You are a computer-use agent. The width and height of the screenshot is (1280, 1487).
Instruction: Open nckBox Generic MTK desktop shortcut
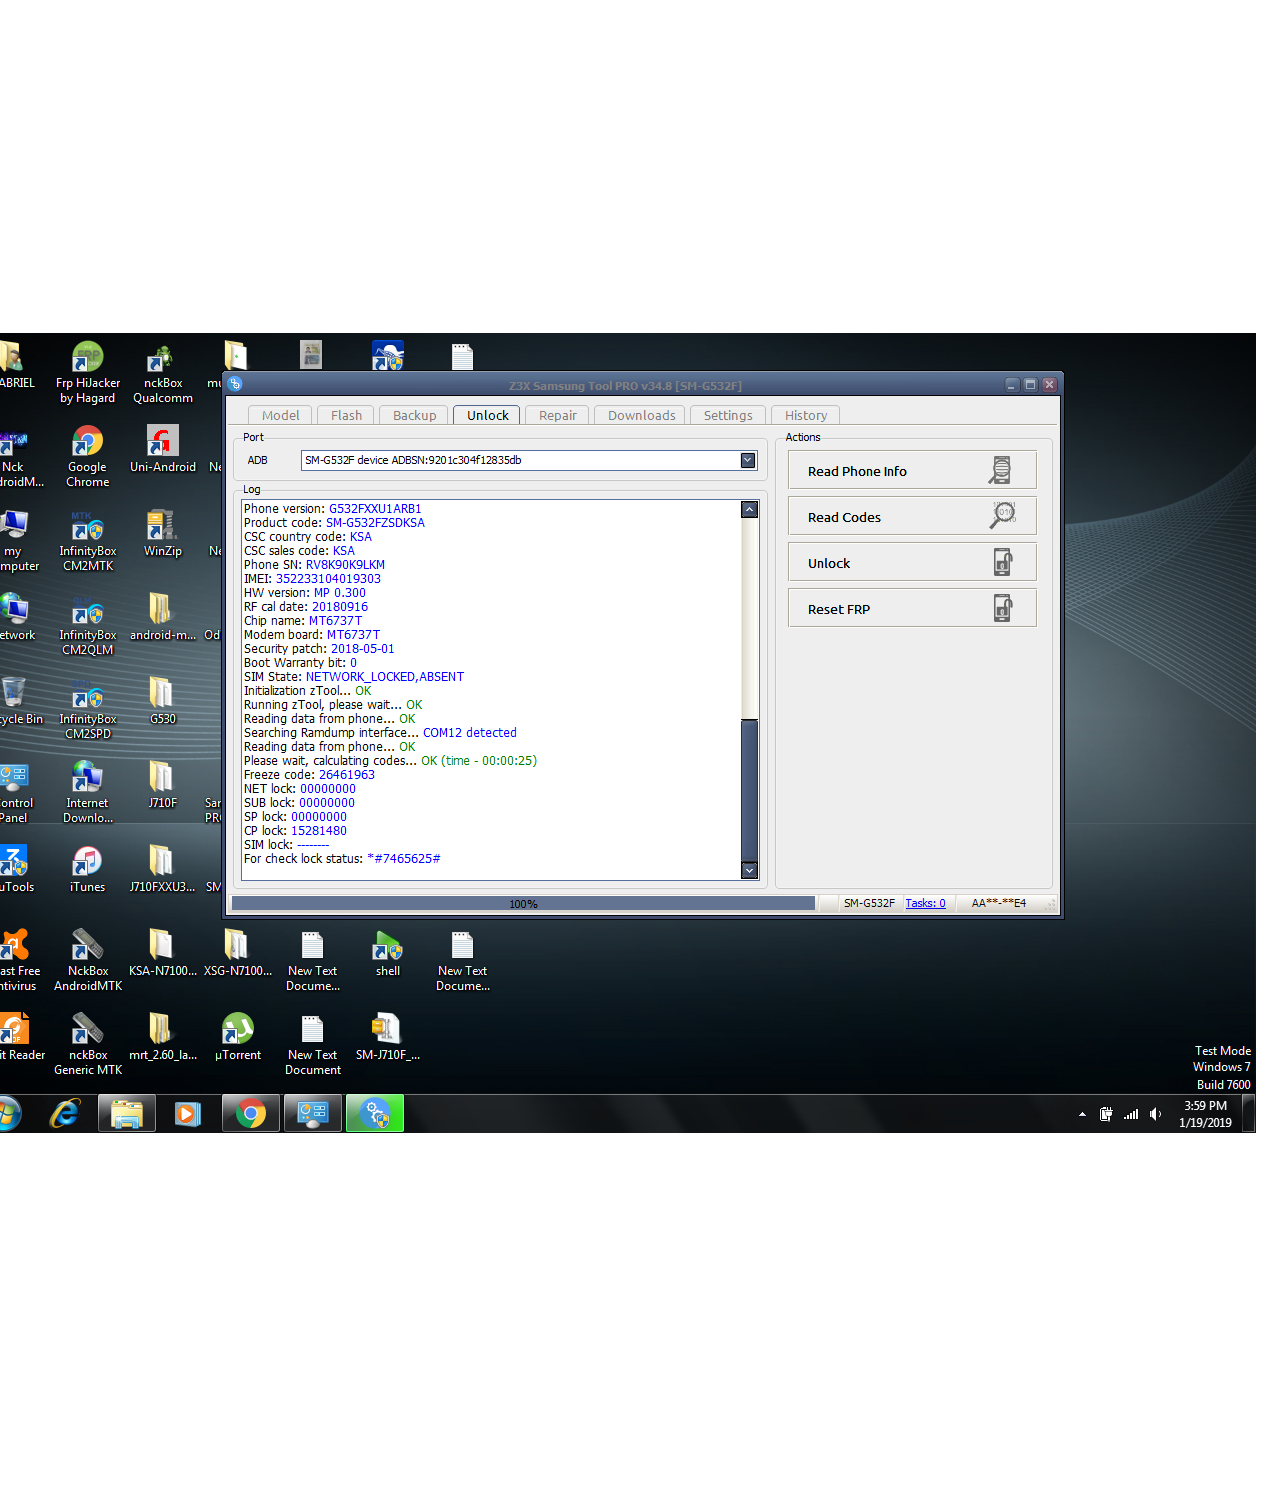point(88,1045)
